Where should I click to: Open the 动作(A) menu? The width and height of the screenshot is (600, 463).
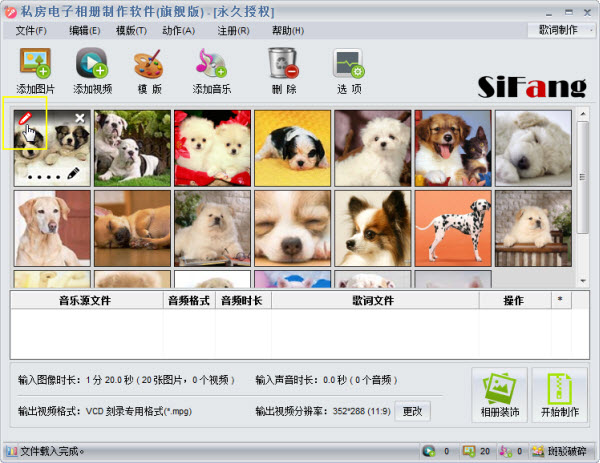point(178,30)
